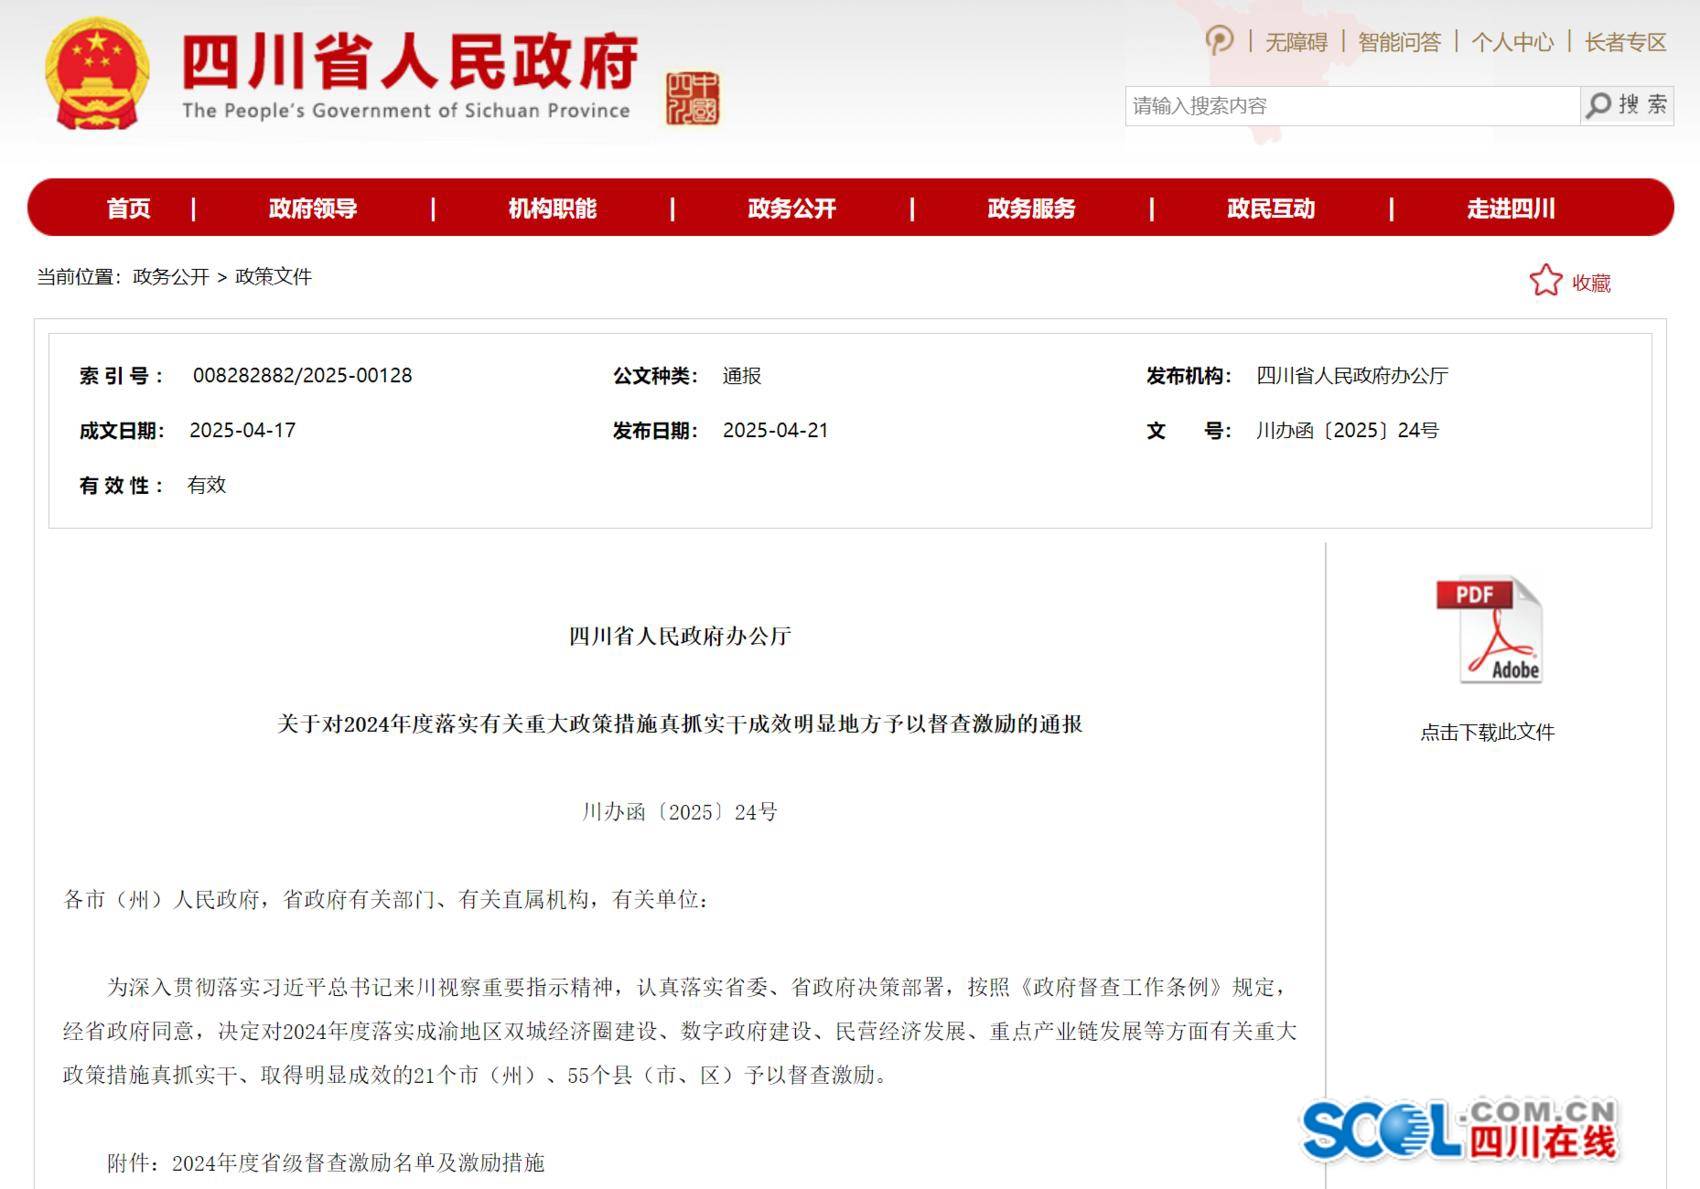Click the national emblem logo
1700x1189 pixels.
[x=96, y=73]
